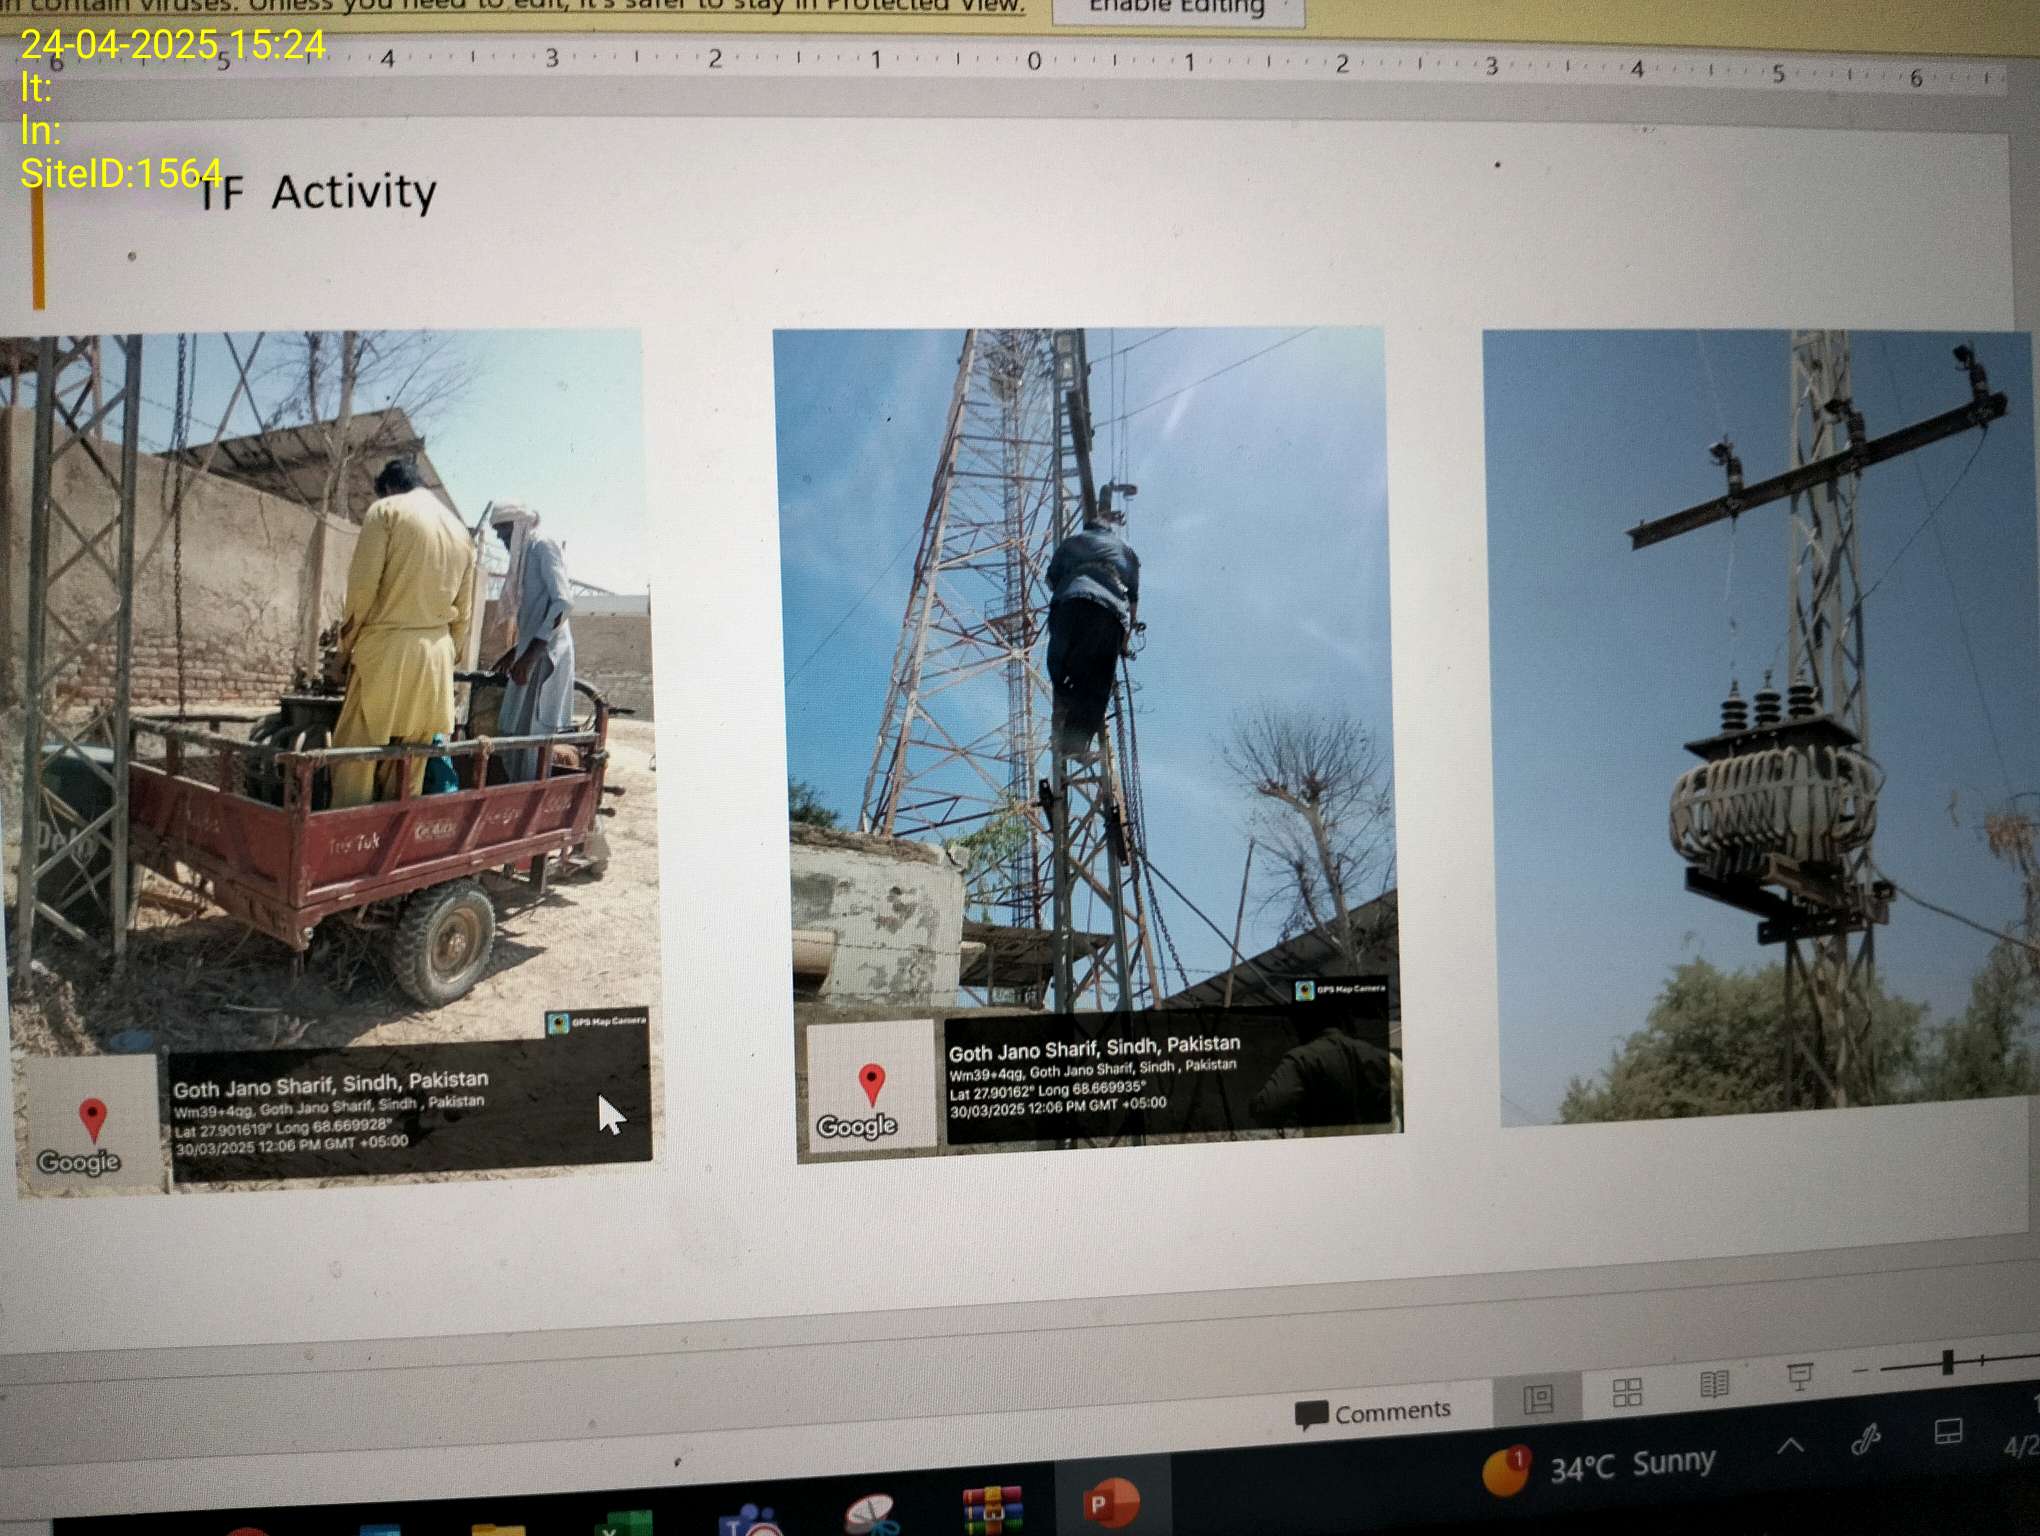Image resolution: width=2040 pixels, height=1536 pixels.
Task: Open WinRAR from the taskbar
Action: tap(991, 1510)
